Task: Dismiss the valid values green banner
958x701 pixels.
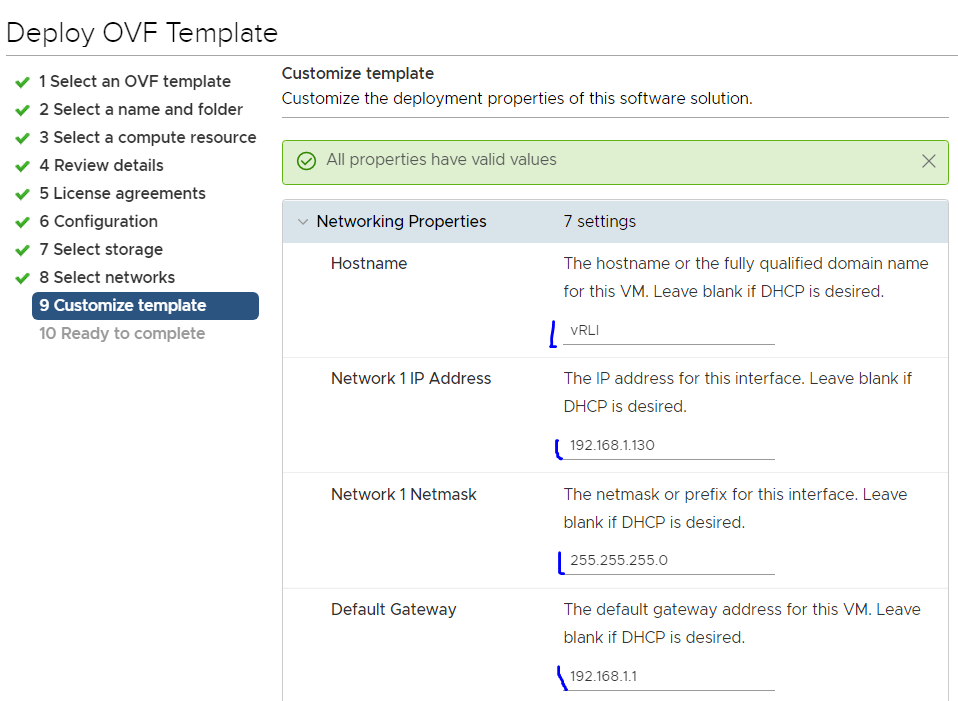Action: click(928, 161)
